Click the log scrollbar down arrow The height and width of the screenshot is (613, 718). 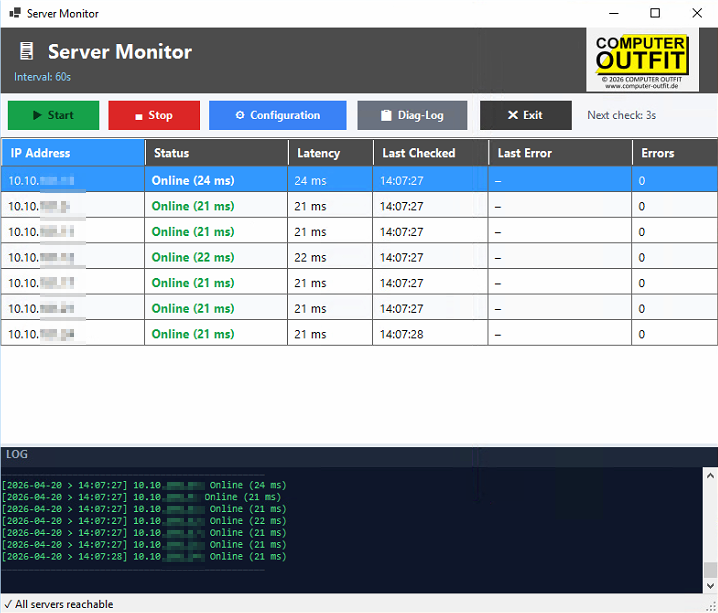tap(710, 586)
